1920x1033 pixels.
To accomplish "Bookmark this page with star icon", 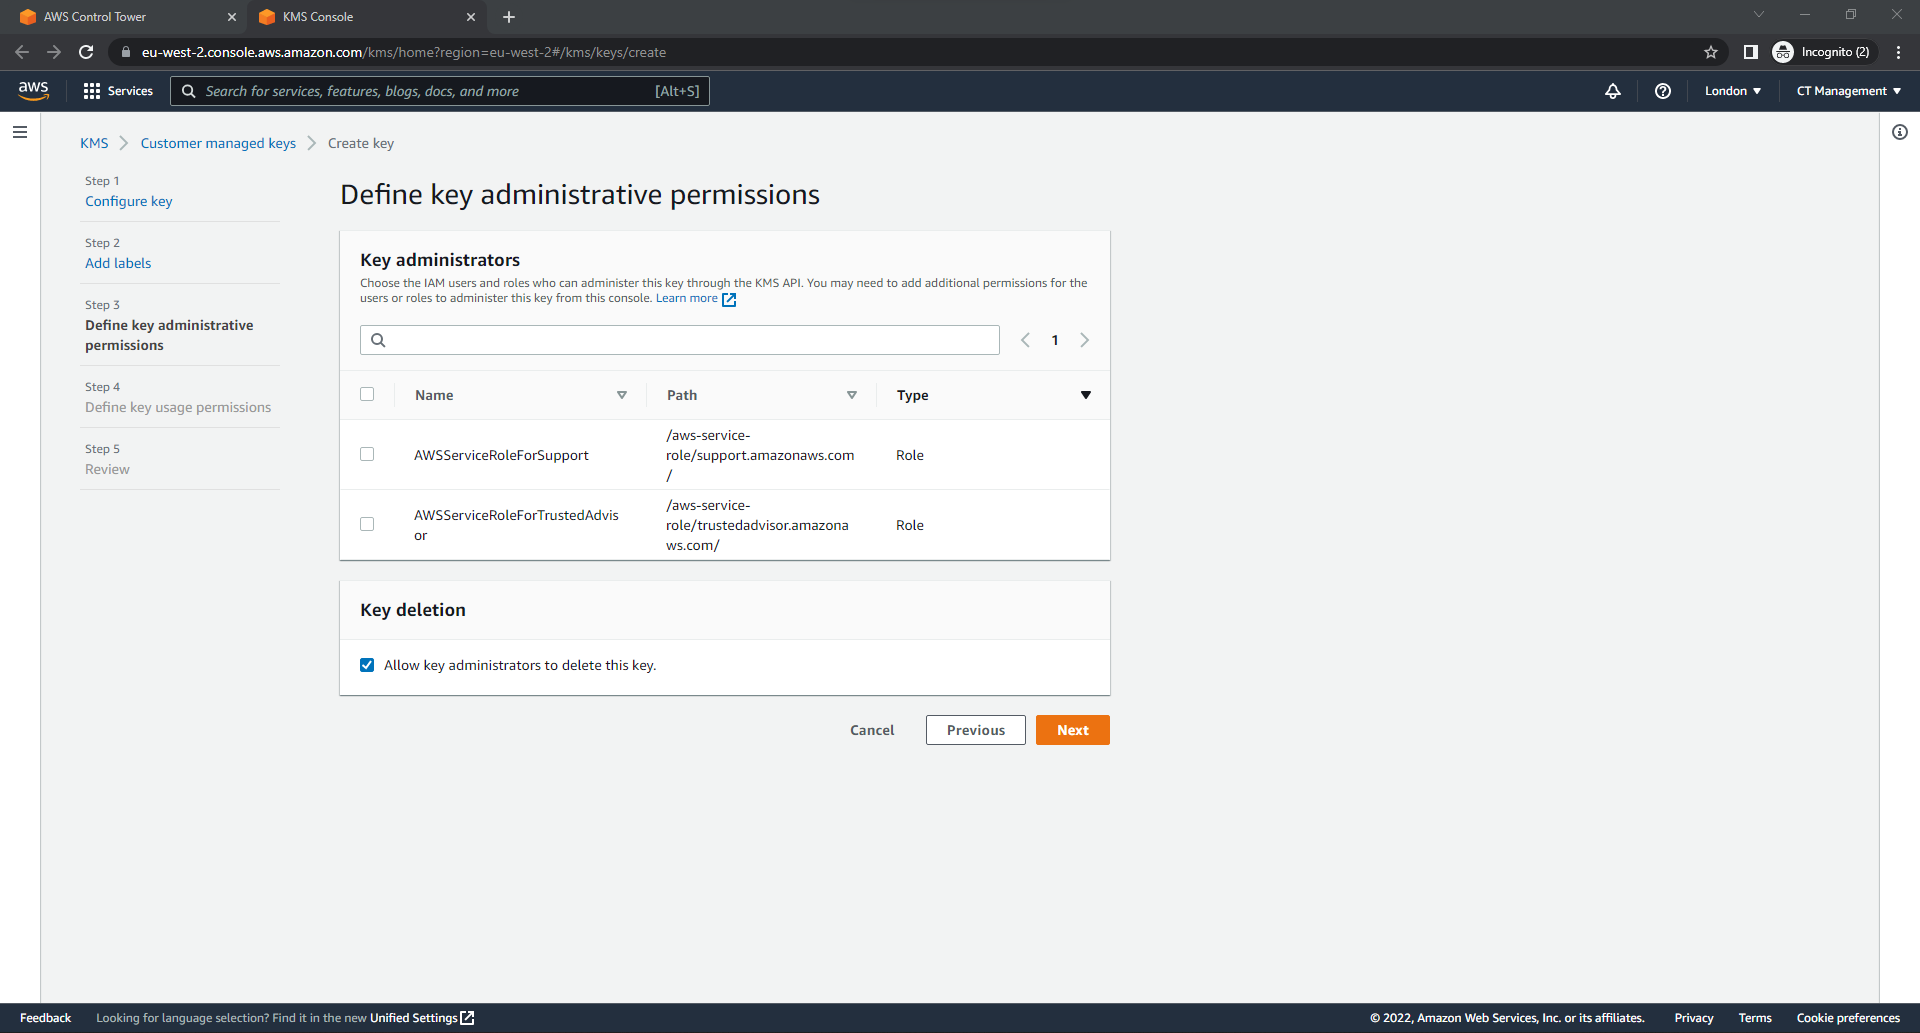I will coord(1711,52).
